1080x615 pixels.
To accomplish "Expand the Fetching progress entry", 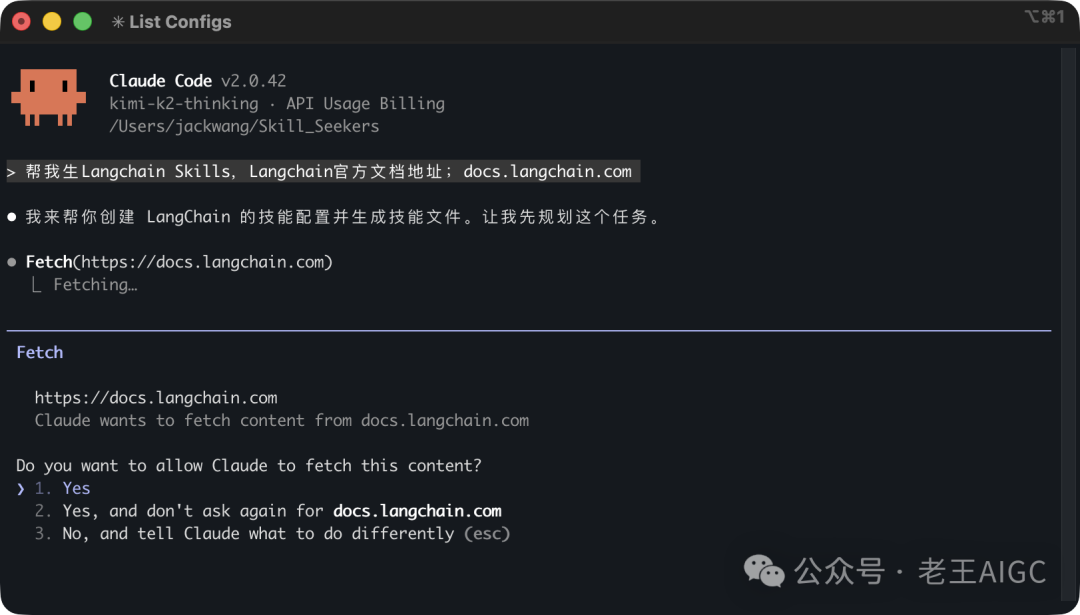I will [96, 284].
